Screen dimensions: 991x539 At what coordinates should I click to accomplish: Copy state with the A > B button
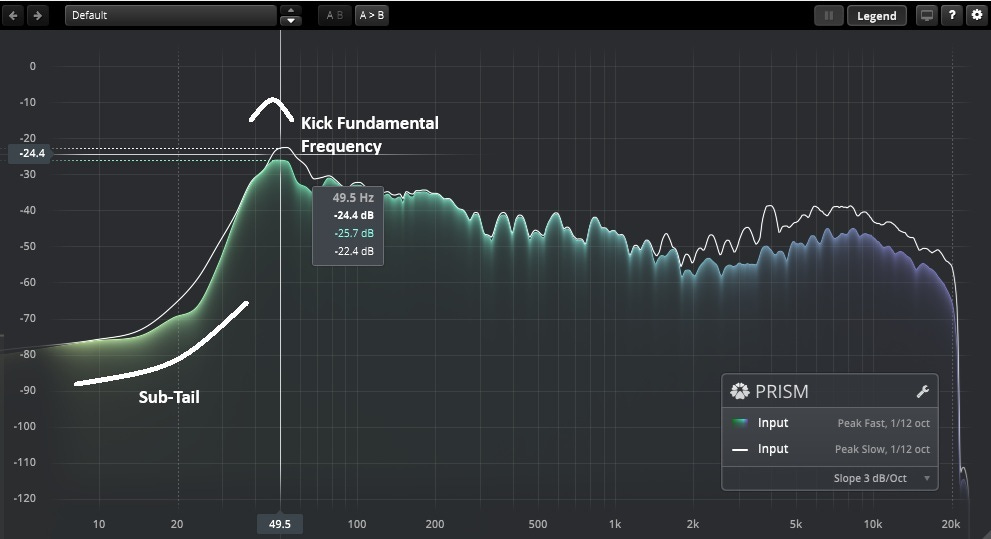click(x=372, y=15)
